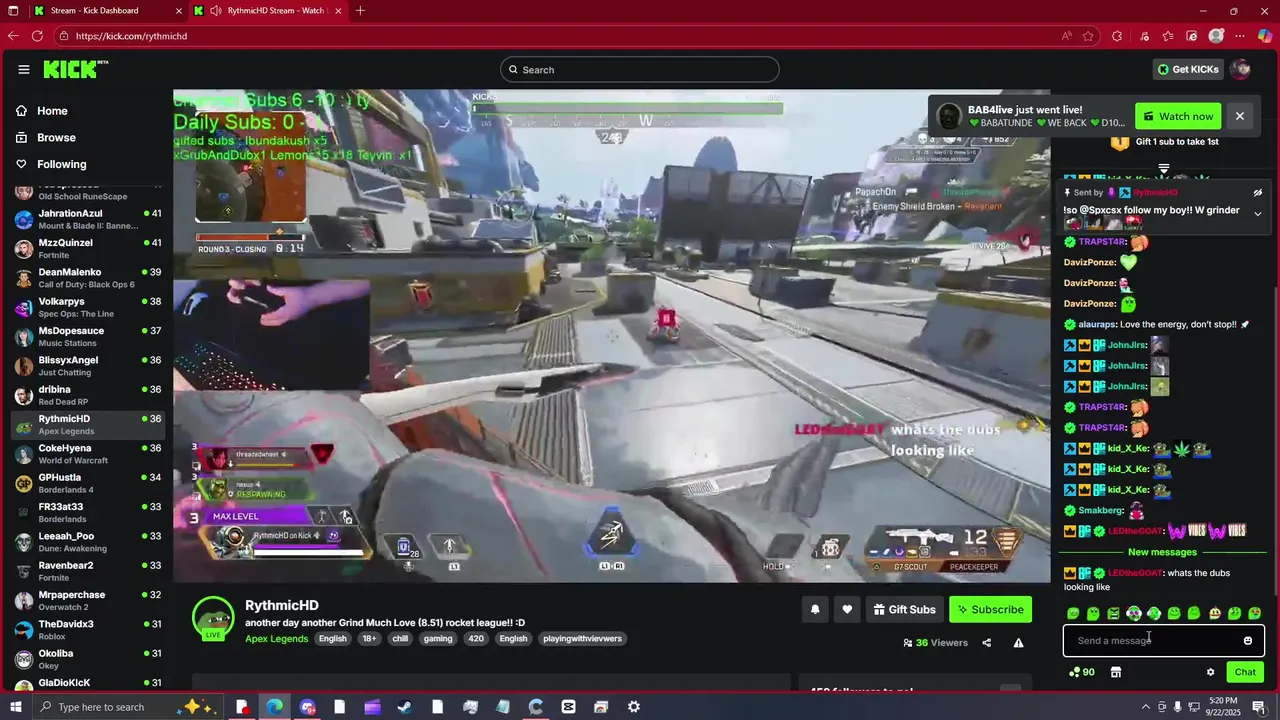Click the browser back arrow
This screenshot has width=1280, height=720.
click(x=13, y=36)
